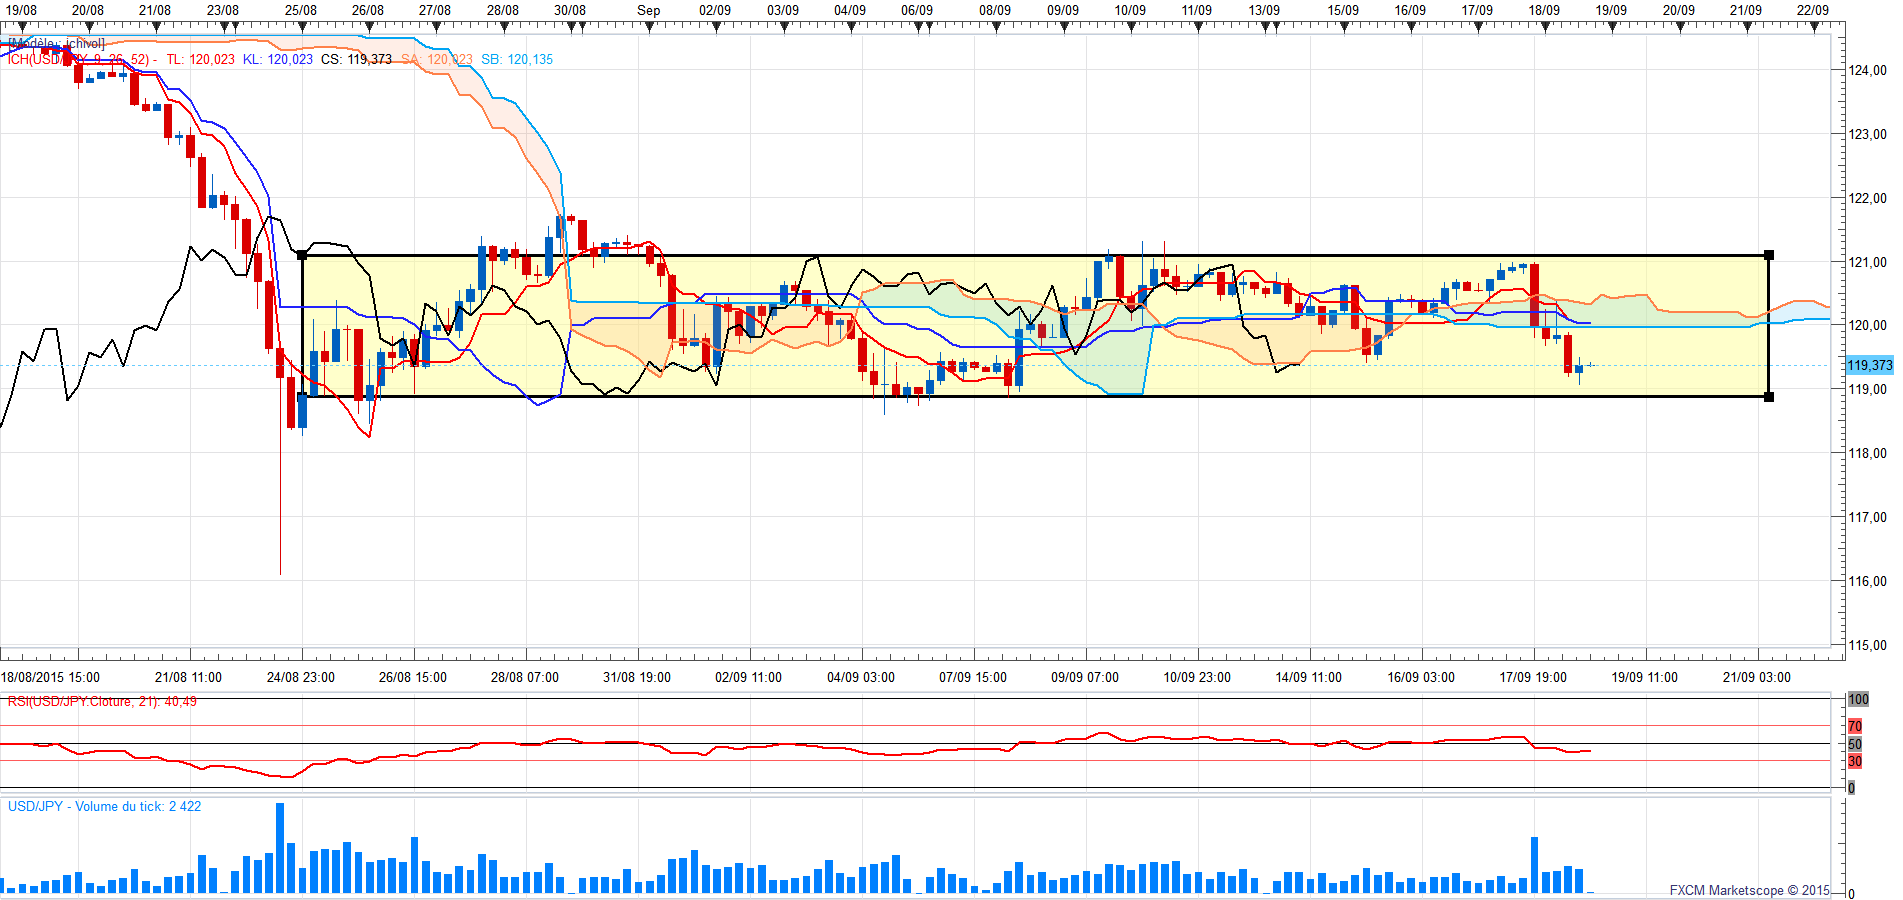Click the rectangle's top-left corner handle

pos(303,255)
